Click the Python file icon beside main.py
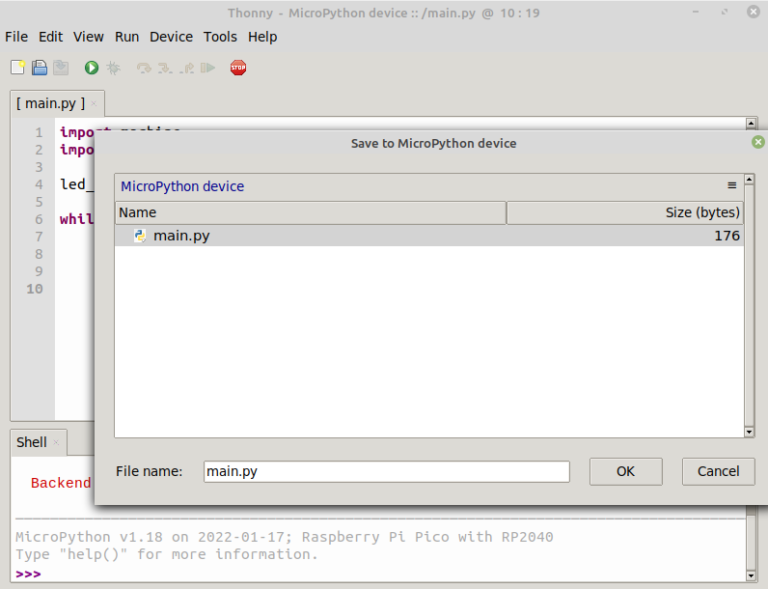Screen dimensions: 768x589 tap(140, 236)
